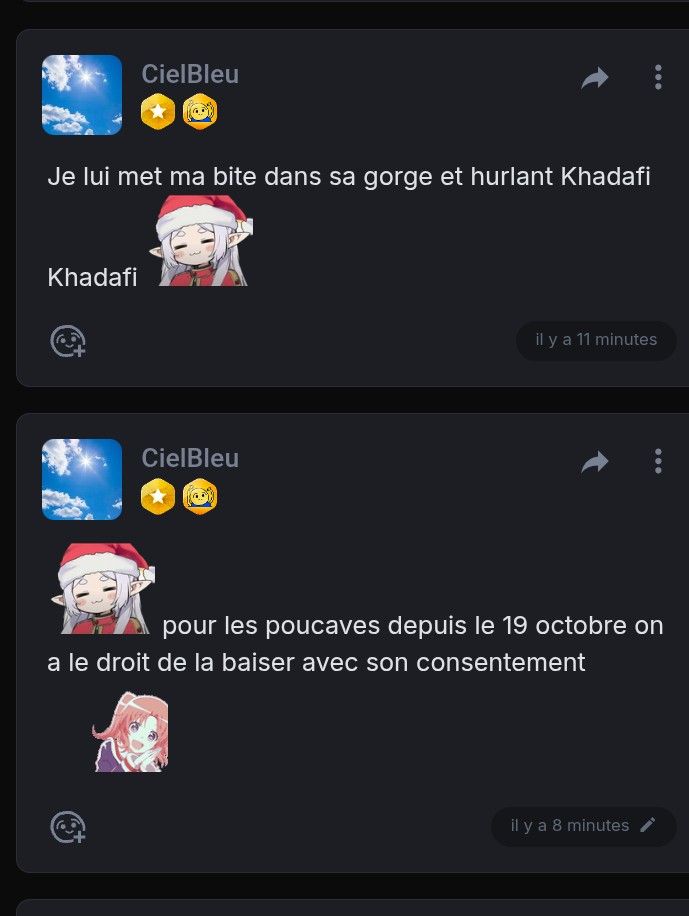Image resolution: width=689 pixels, height=916 pixels.
Task: Click the edit pencil beside the 8 minutes timestamp
Action: click(x=648, y=825)
